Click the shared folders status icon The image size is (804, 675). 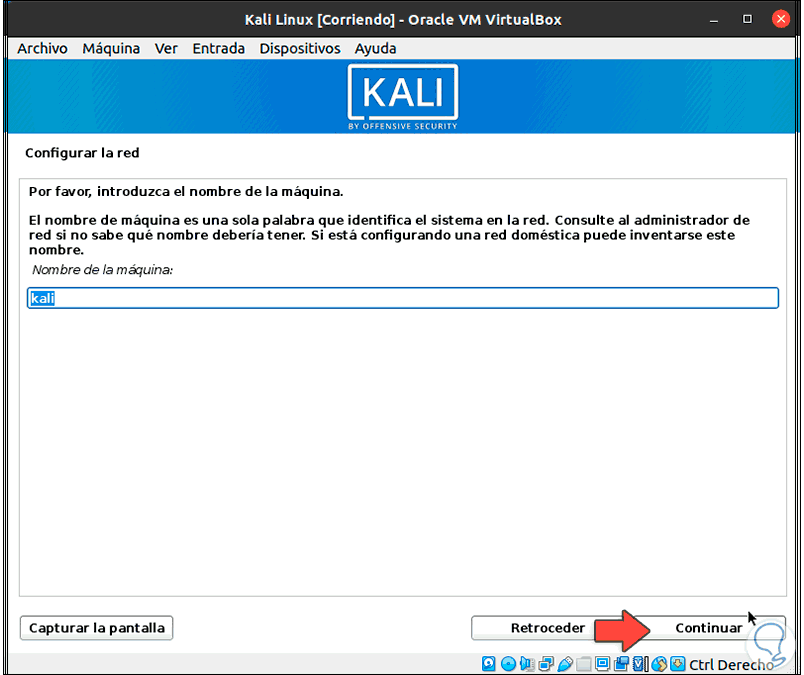[584, 664]
